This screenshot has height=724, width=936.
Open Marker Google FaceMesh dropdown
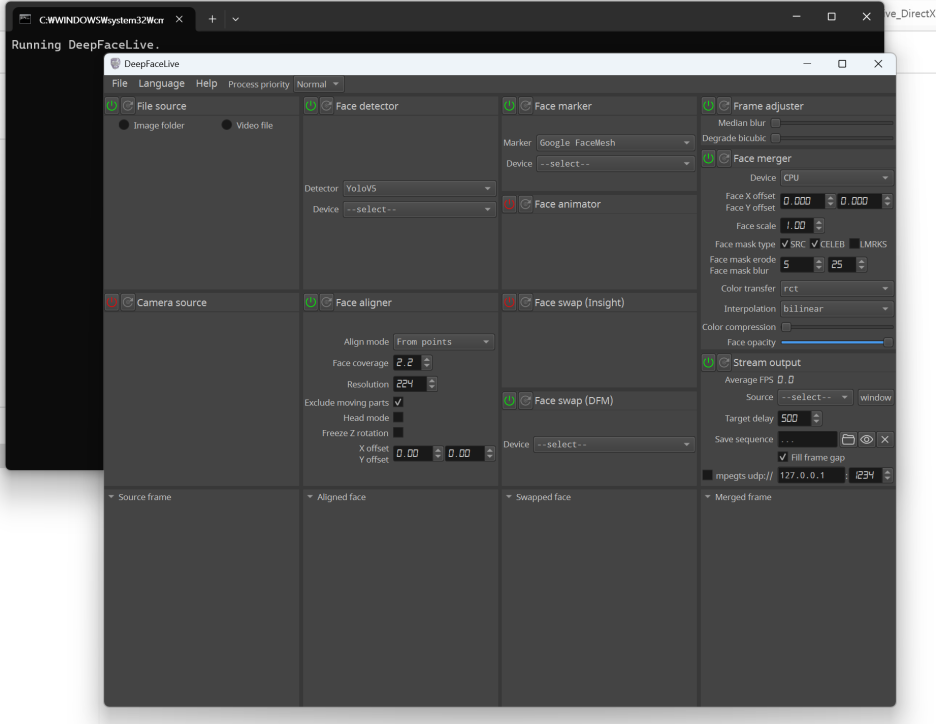615,143
